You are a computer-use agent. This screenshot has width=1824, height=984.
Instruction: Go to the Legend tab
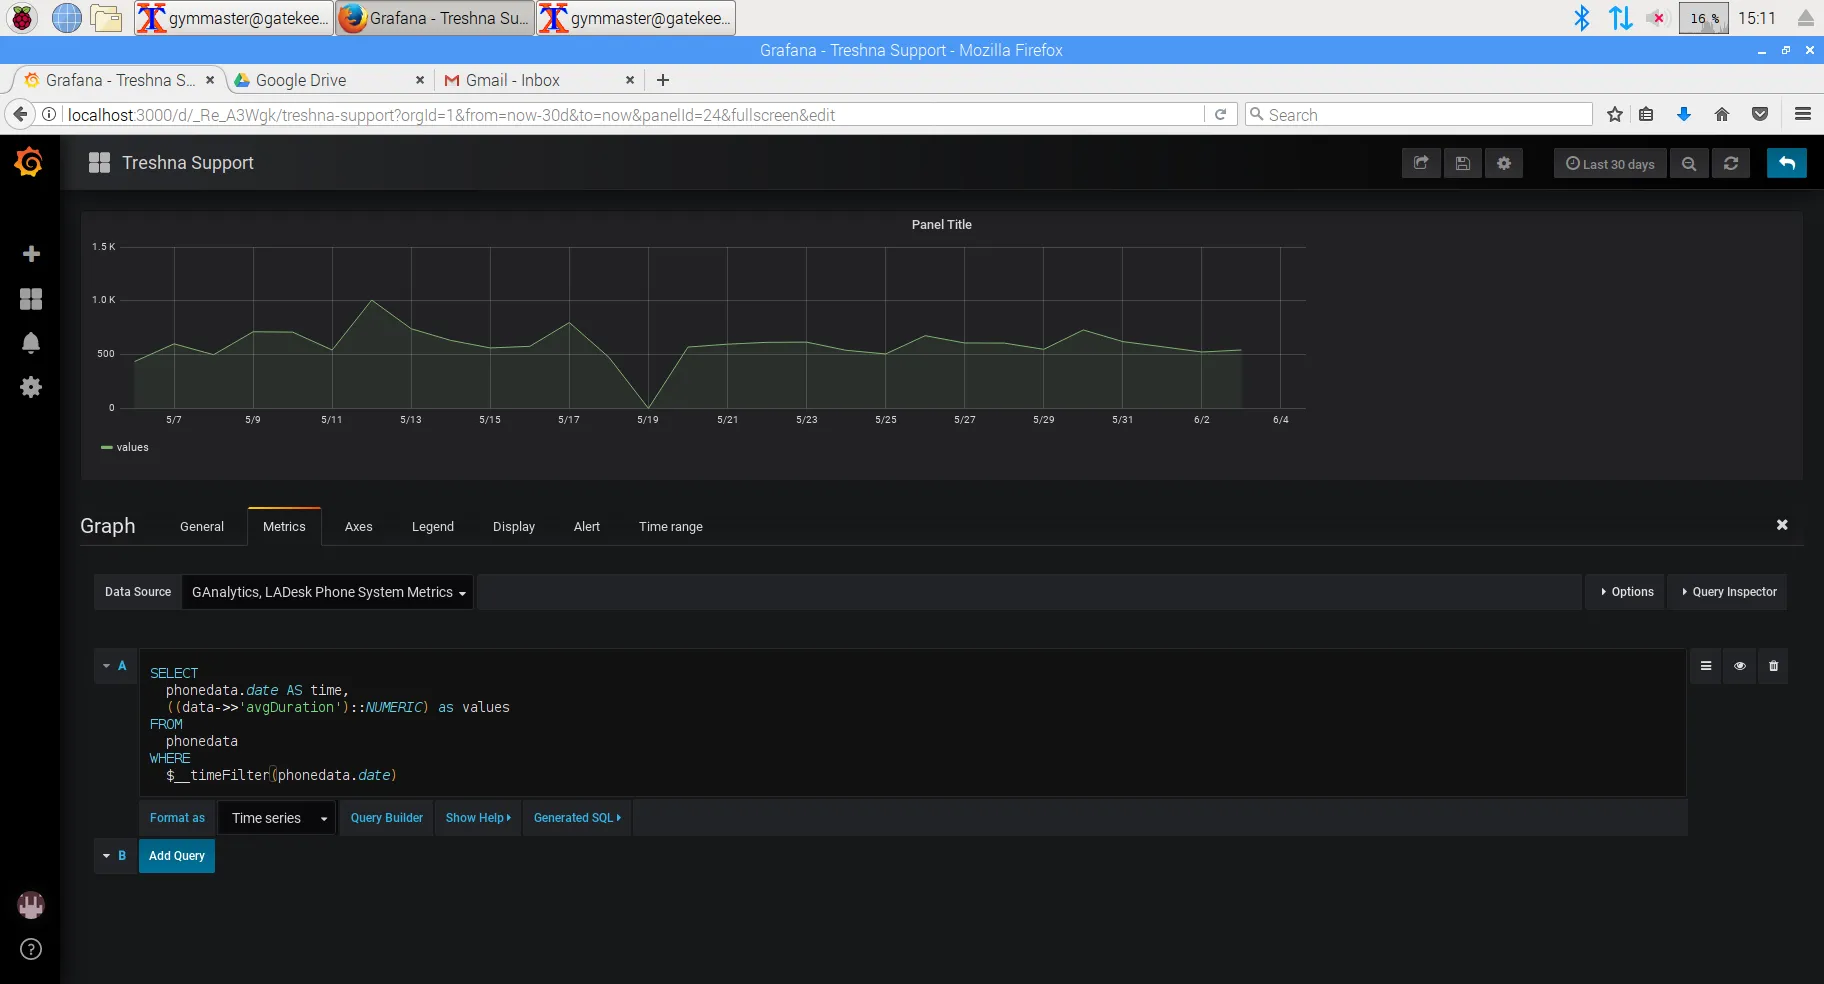tap(433, 527)
